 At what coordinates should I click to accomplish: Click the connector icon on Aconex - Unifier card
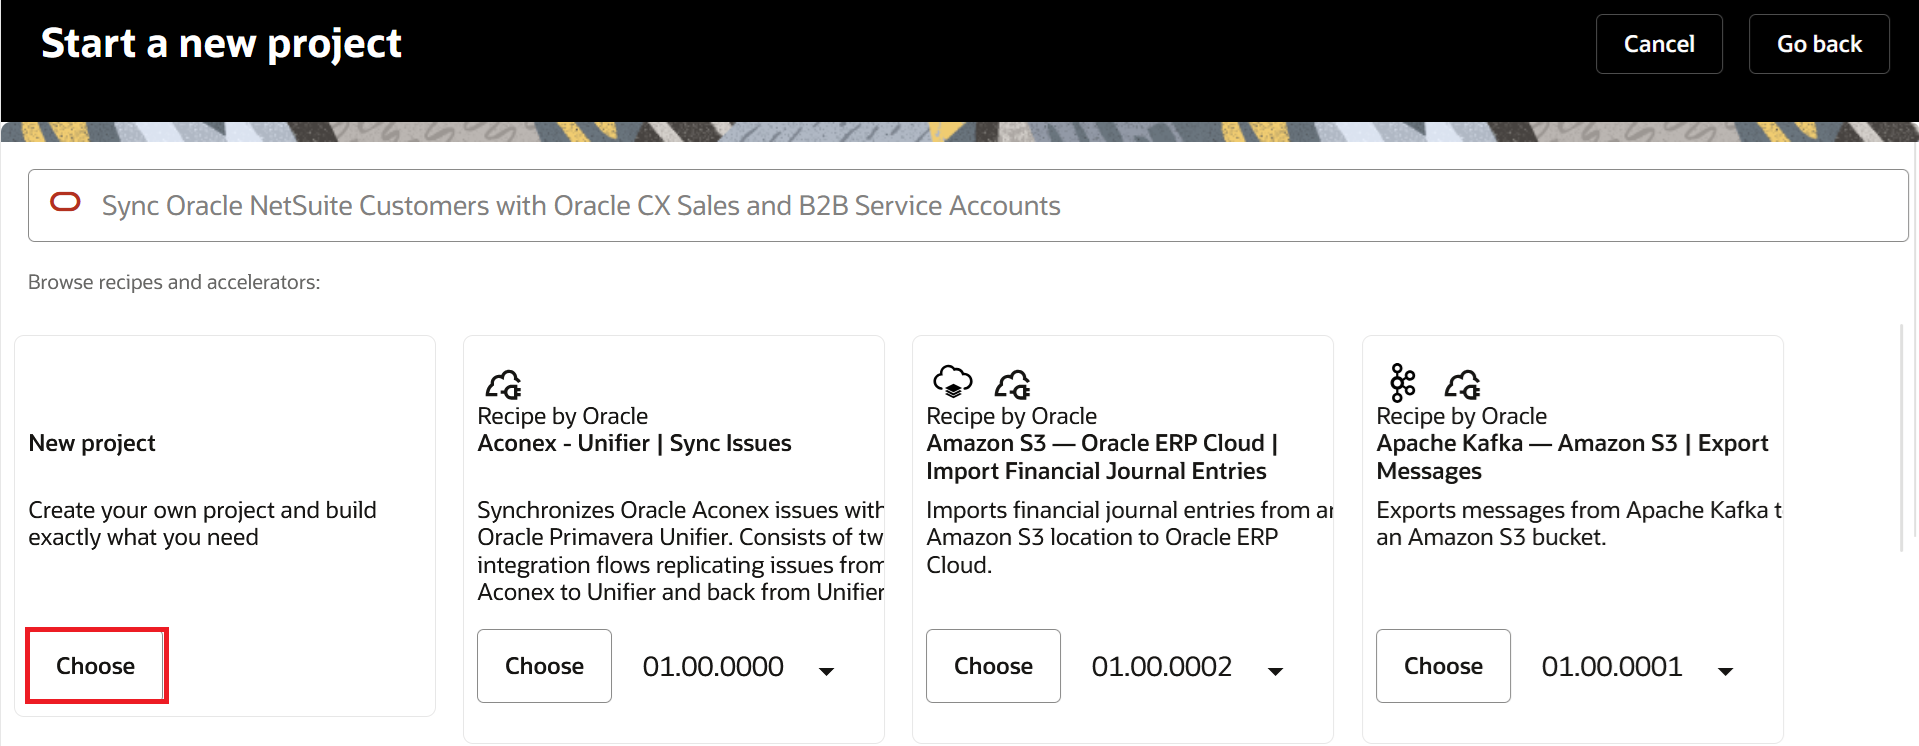[x=503, y=383]
